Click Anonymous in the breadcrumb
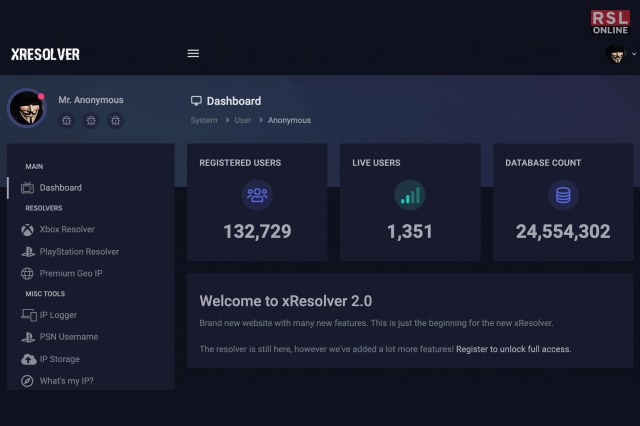 tap(289, 120)
